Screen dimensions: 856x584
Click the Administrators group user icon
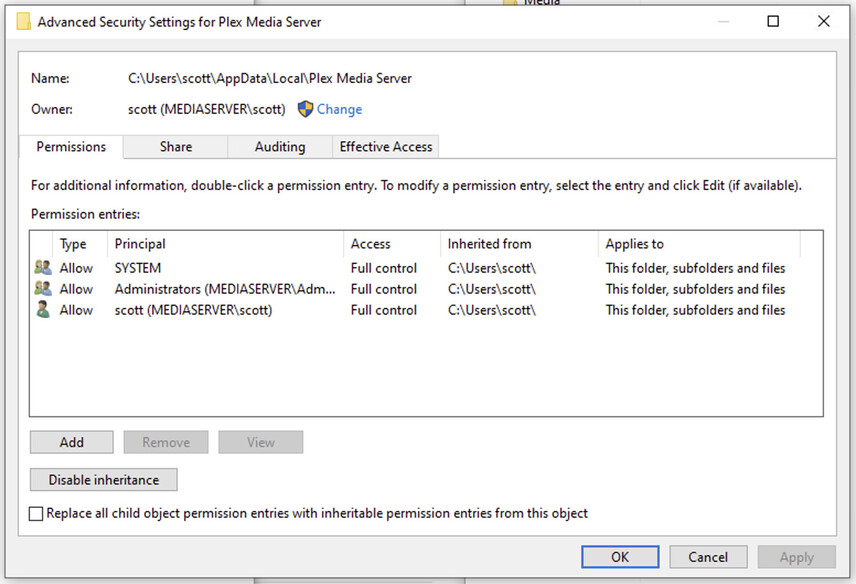point(42,289)
